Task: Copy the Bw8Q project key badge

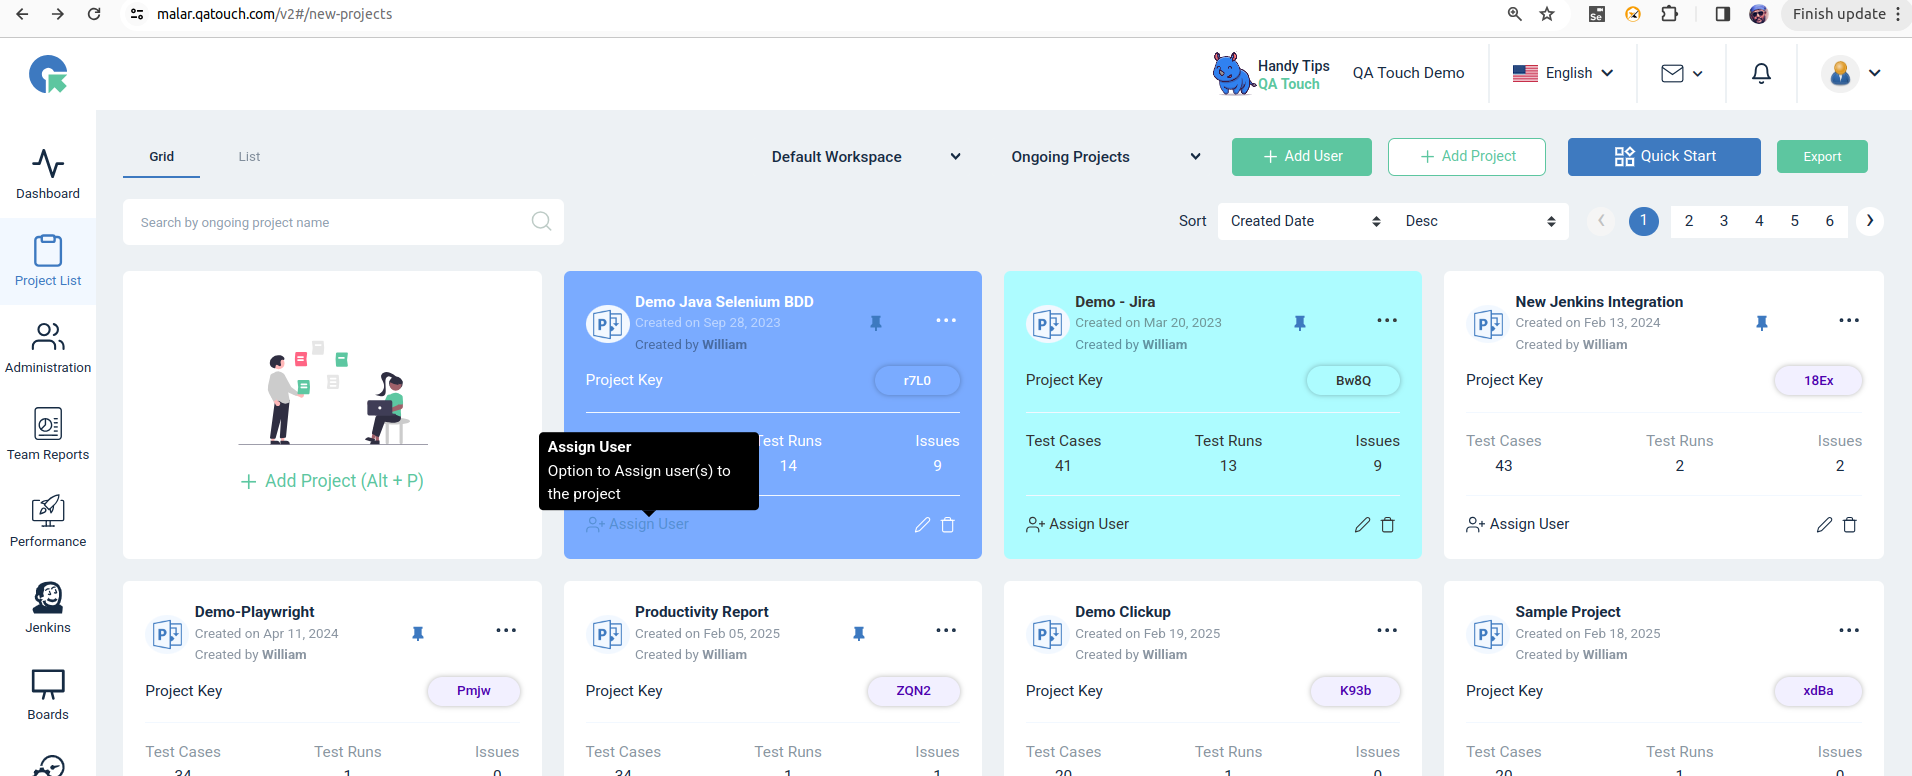Action: (x=1353, y=381)
